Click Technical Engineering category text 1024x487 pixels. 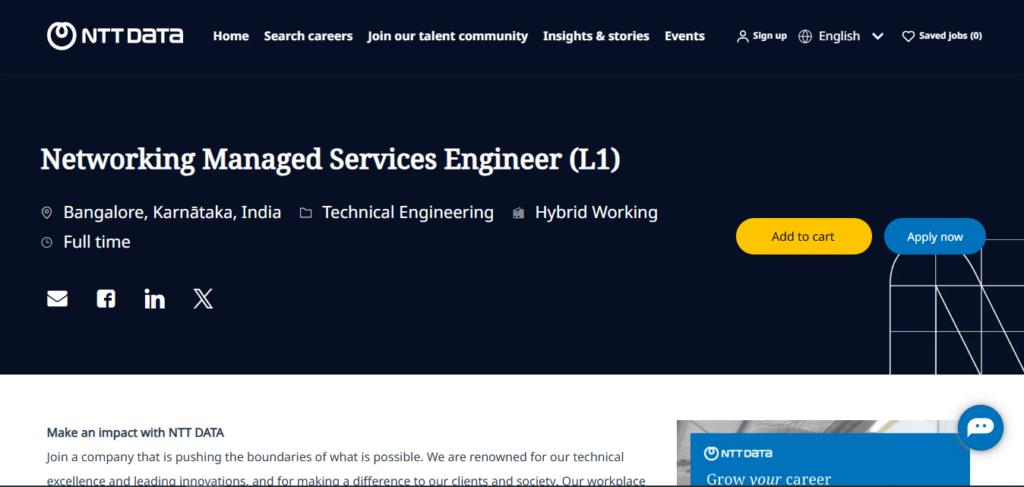coord(408,212)
